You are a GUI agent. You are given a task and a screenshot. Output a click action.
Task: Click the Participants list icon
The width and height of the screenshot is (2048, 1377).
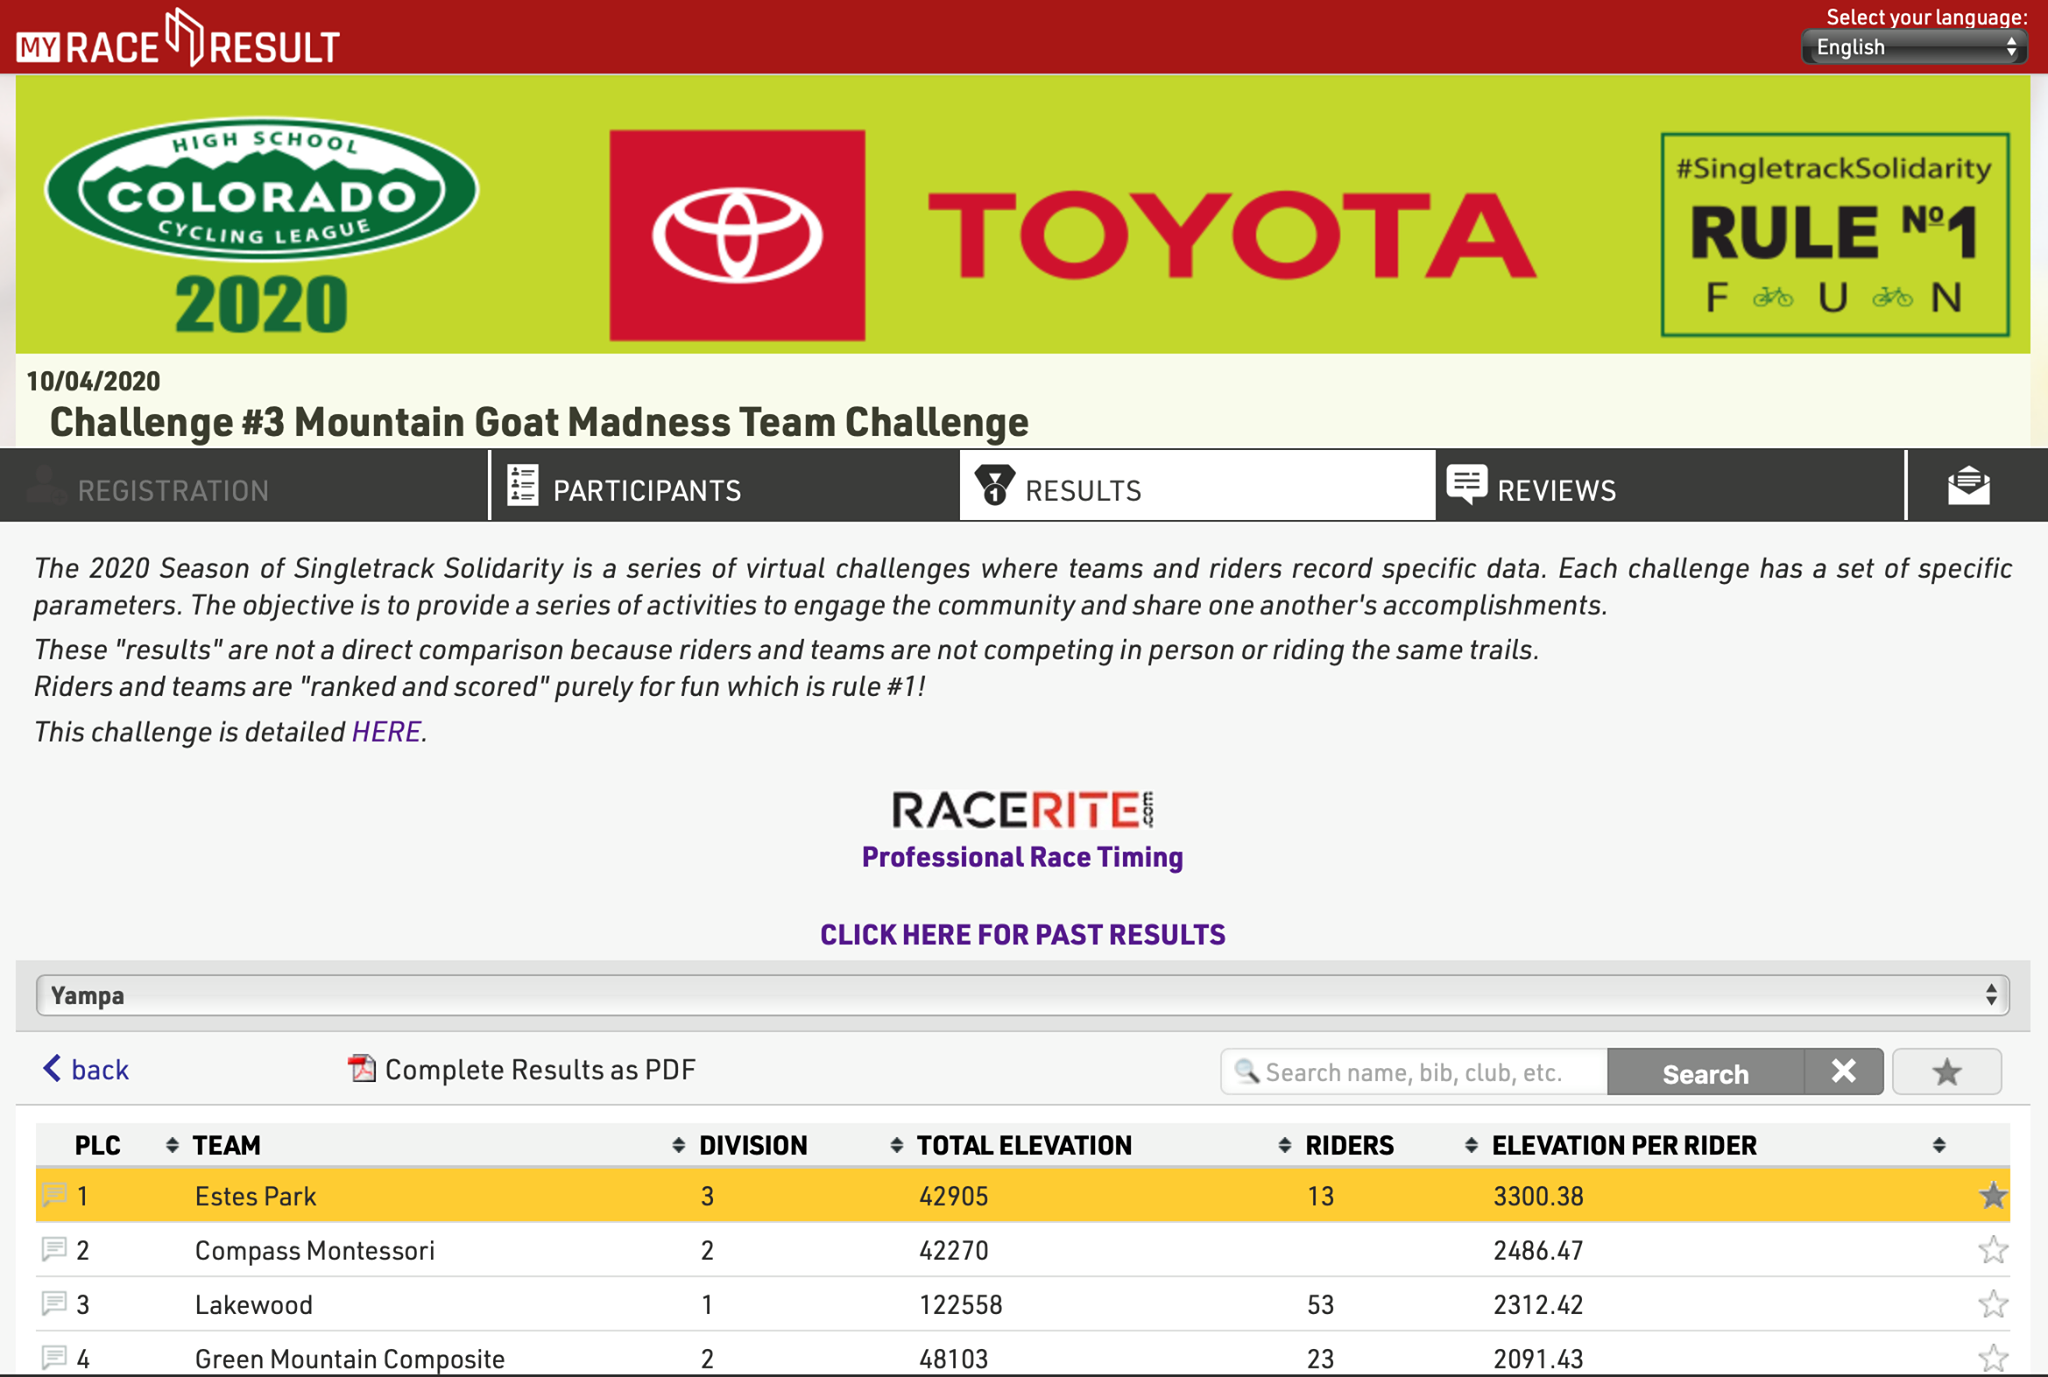point(523,485)
